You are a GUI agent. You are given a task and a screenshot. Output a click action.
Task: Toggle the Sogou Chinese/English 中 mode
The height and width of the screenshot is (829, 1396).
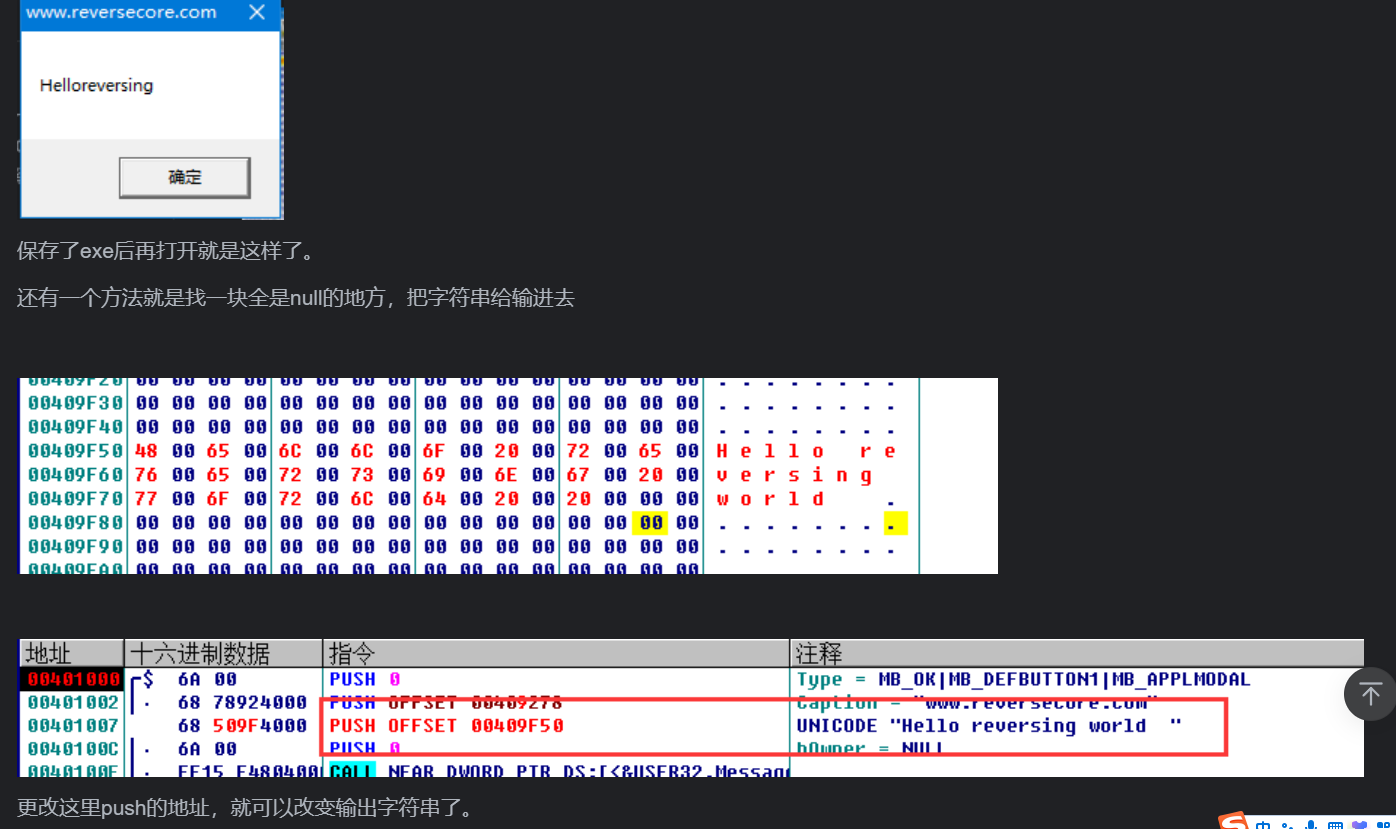point(1263,825)
